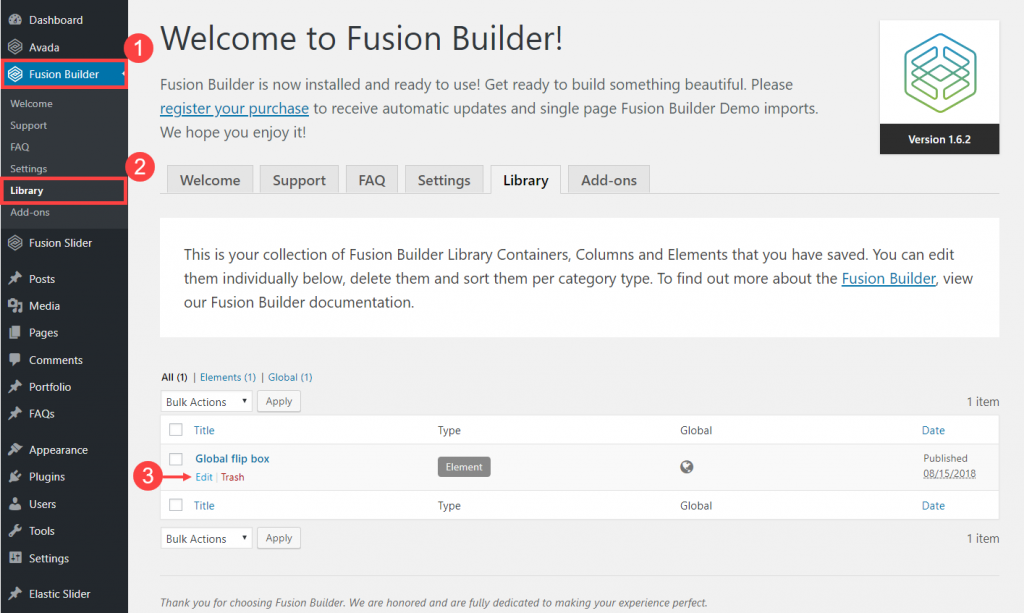Click the Fusion Builder version logo thumbnail
The width and height of the screenshot is (1024, 613).
click(x=938, y=87)
